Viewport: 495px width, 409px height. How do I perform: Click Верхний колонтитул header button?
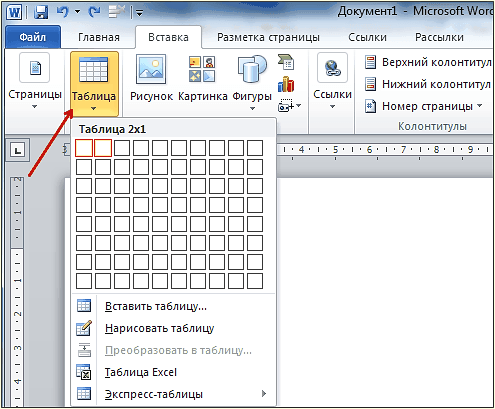tap(428, 62)
